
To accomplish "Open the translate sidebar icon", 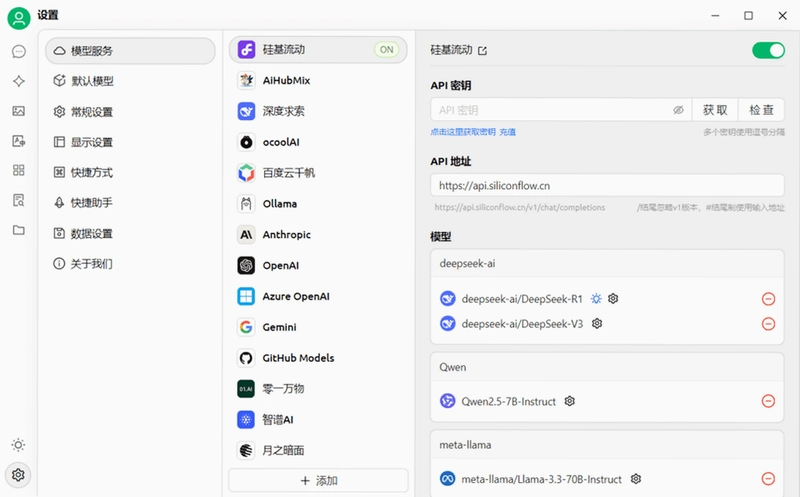I will (19, 141).
